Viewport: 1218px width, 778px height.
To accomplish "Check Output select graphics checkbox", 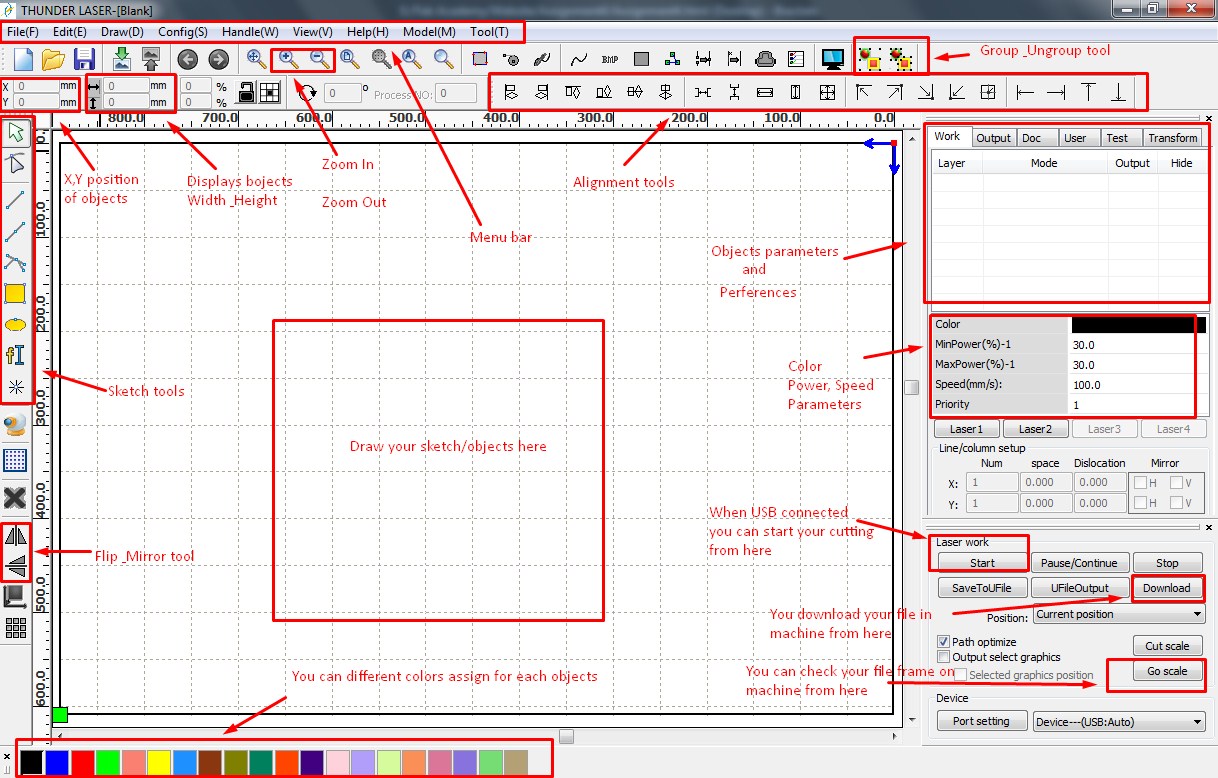I will coord(943,657).
